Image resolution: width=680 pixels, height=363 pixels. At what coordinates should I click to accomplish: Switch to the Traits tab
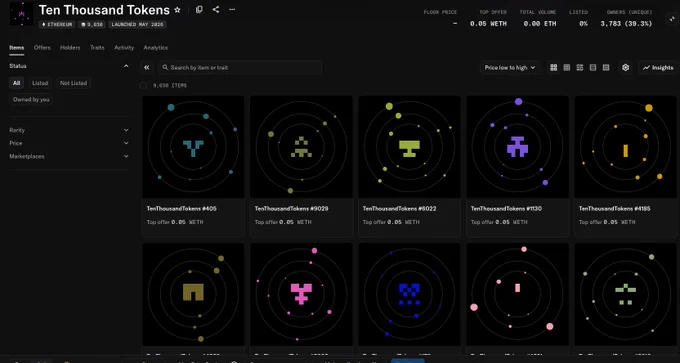point(97,48)
